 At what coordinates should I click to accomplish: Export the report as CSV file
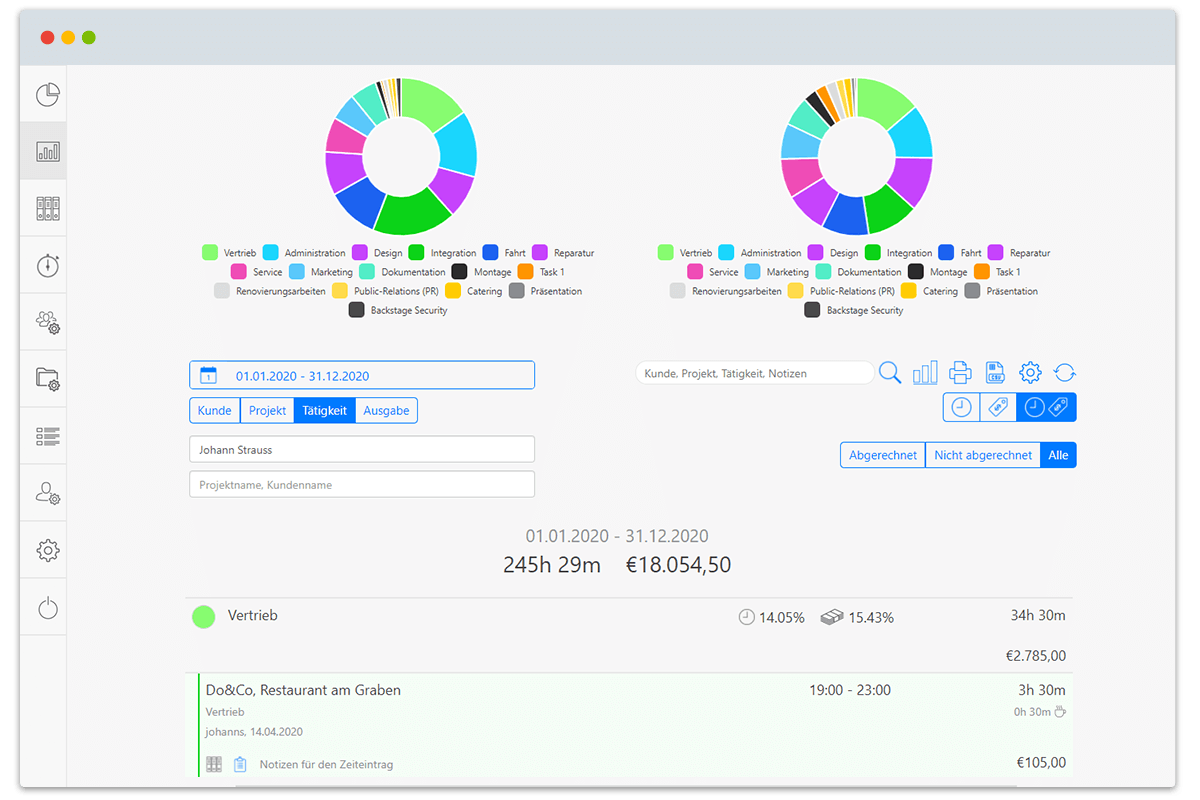click(x=995, y=373)
